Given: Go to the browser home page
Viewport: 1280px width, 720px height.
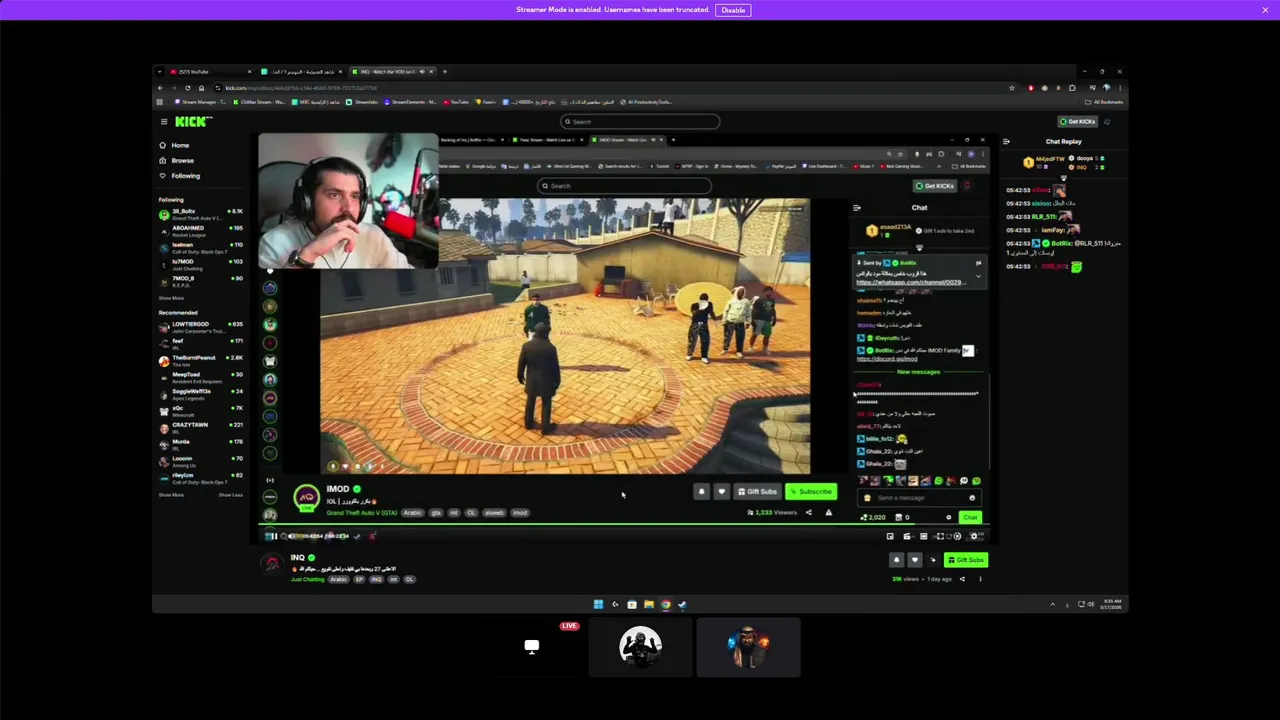Looking at the screenshot, I should (201, 88).
